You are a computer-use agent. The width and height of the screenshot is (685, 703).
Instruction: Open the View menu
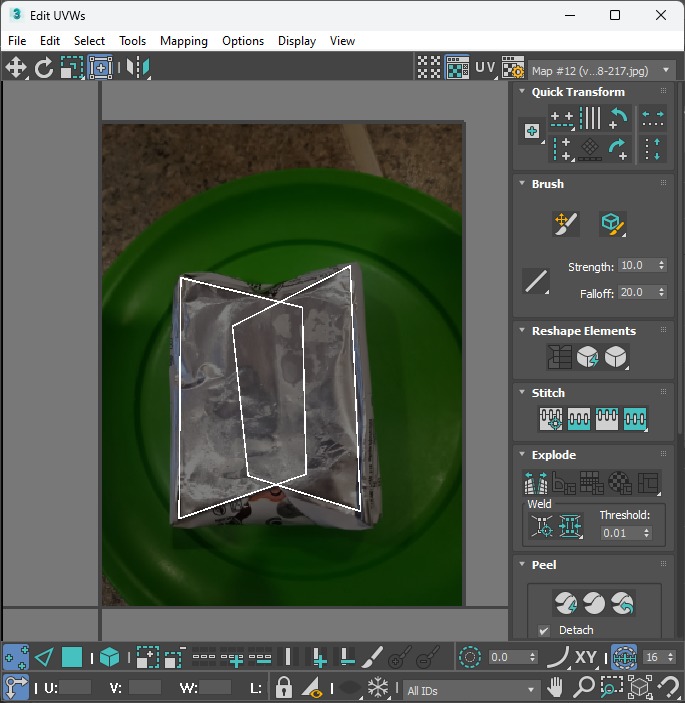(342, 41)
